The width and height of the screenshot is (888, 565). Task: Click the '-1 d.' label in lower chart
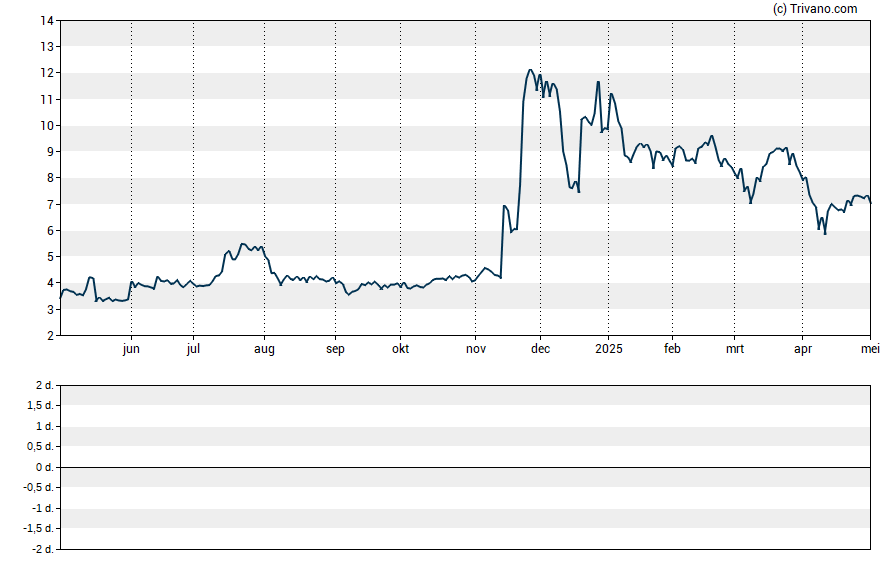(43, 508)
